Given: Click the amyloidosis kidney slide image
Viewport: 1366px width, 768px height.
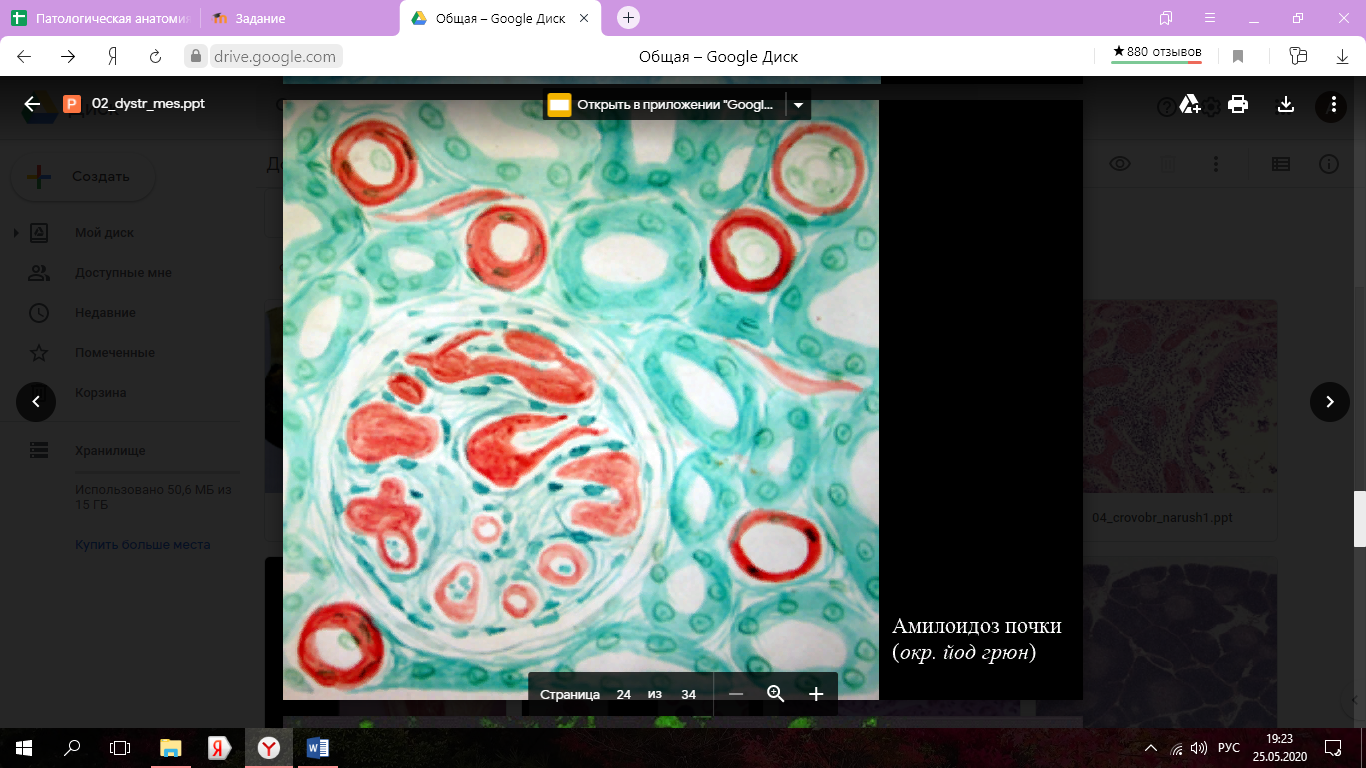Looking at the screenshot, I should coord(581,399).
